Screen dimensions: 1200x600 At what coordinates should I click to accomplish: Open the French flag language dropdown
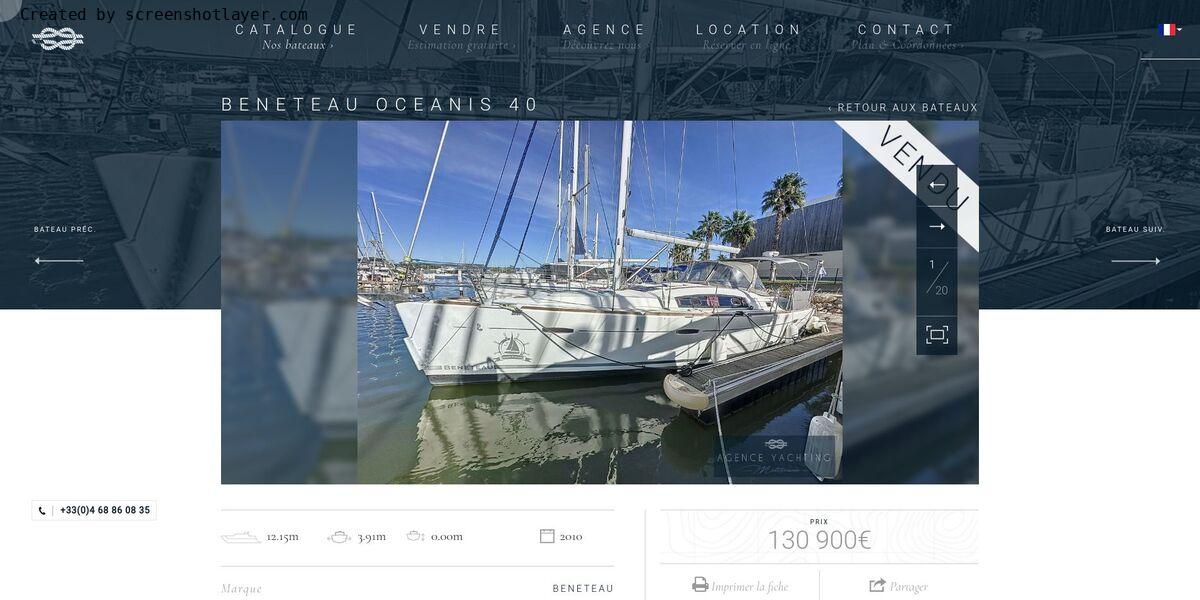click(1170, 30)
